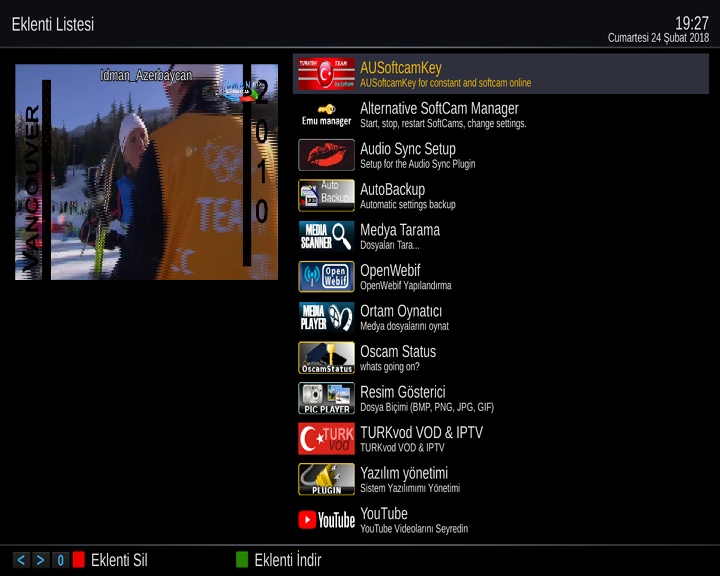Click 'Medya dosyalarını oynat' description

405,326
